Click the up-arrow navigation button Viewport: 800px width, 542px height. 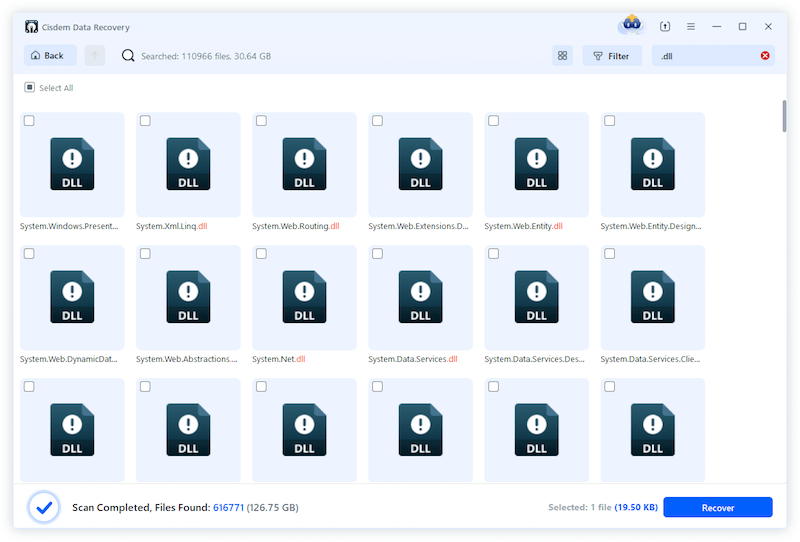pyautogui.click(x=95, y=56)
